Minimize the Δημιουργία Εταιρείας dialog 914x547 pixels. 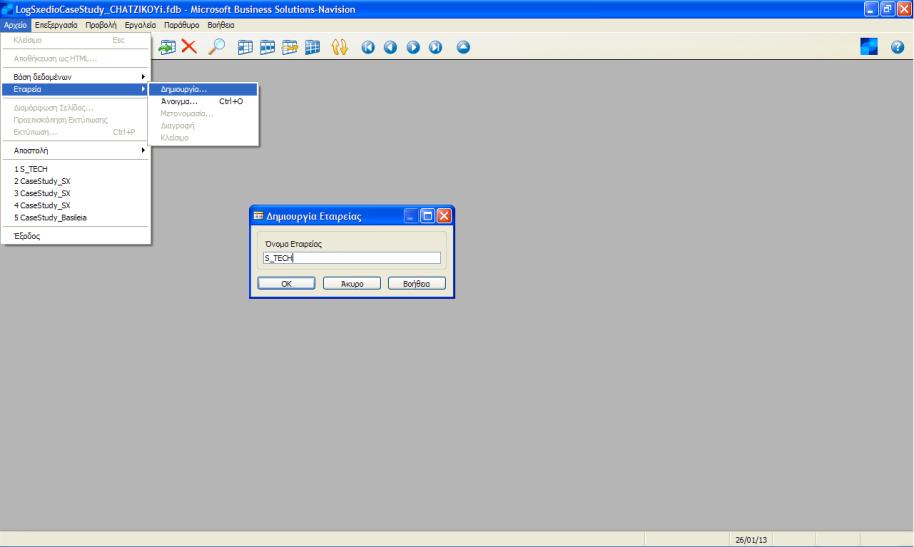coord(410,216)
